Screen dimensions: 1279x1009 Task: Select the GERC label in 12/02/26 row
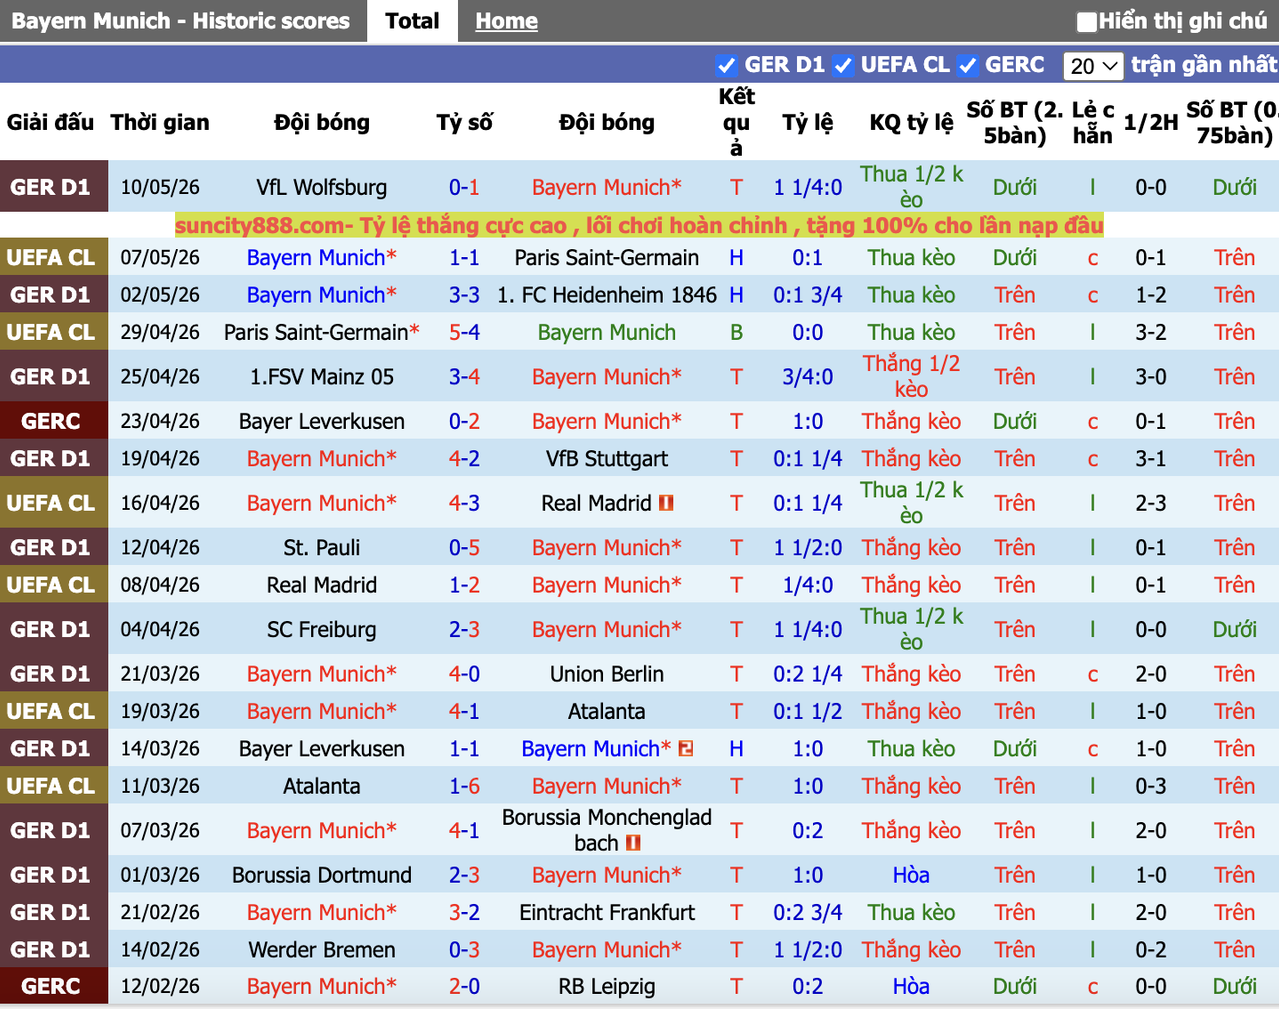pos(50,986)
